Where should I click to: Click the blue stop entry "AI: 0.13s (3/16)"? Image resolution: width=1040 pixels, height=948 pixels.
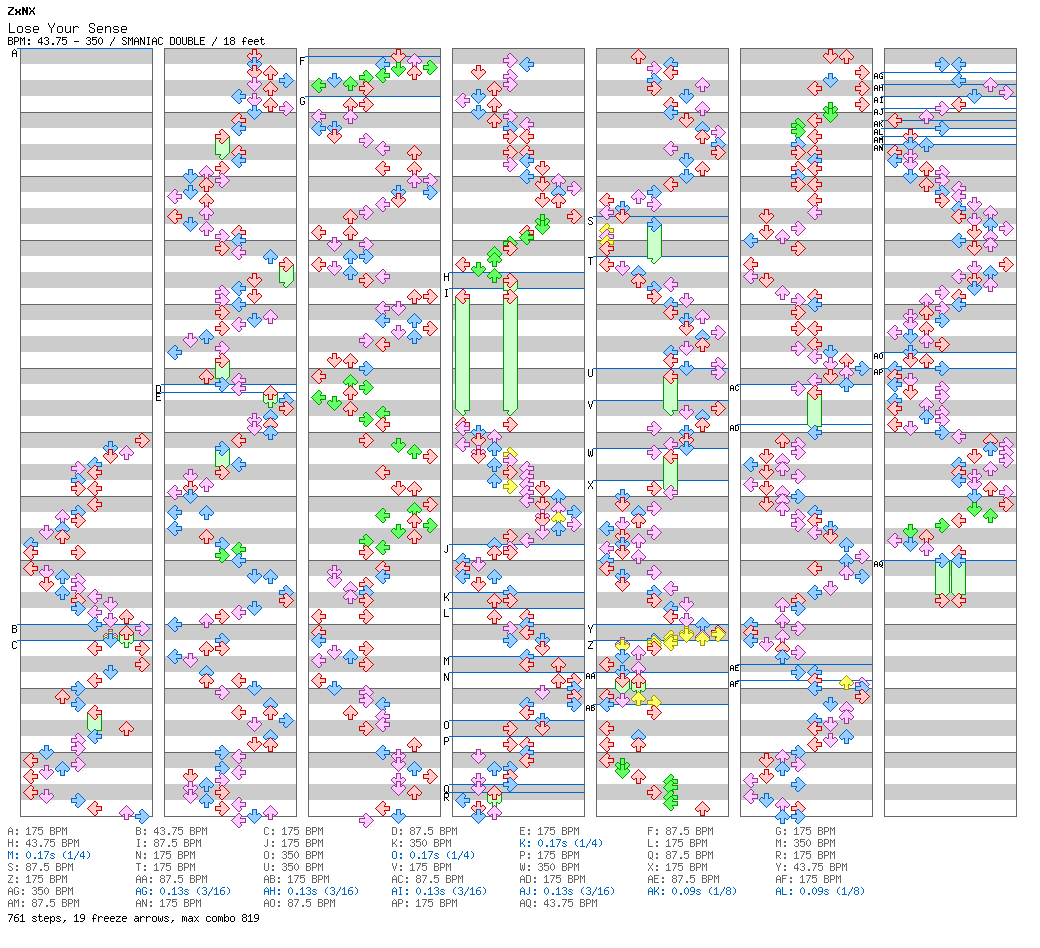[439, 891]
